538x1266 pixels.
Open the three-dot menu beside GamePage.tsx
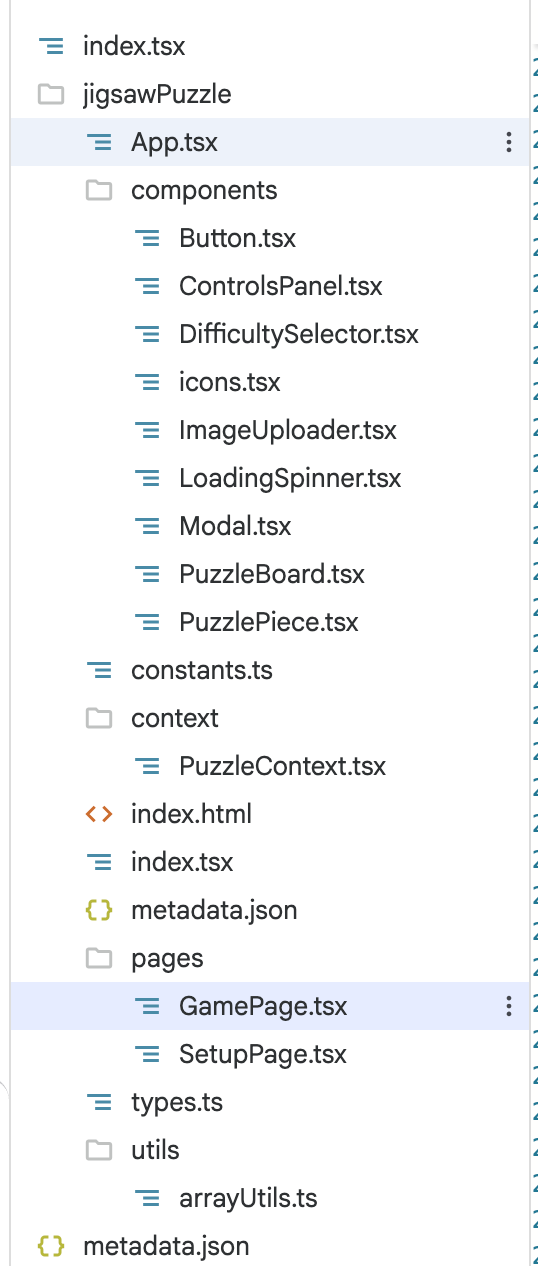(509, 1006)
